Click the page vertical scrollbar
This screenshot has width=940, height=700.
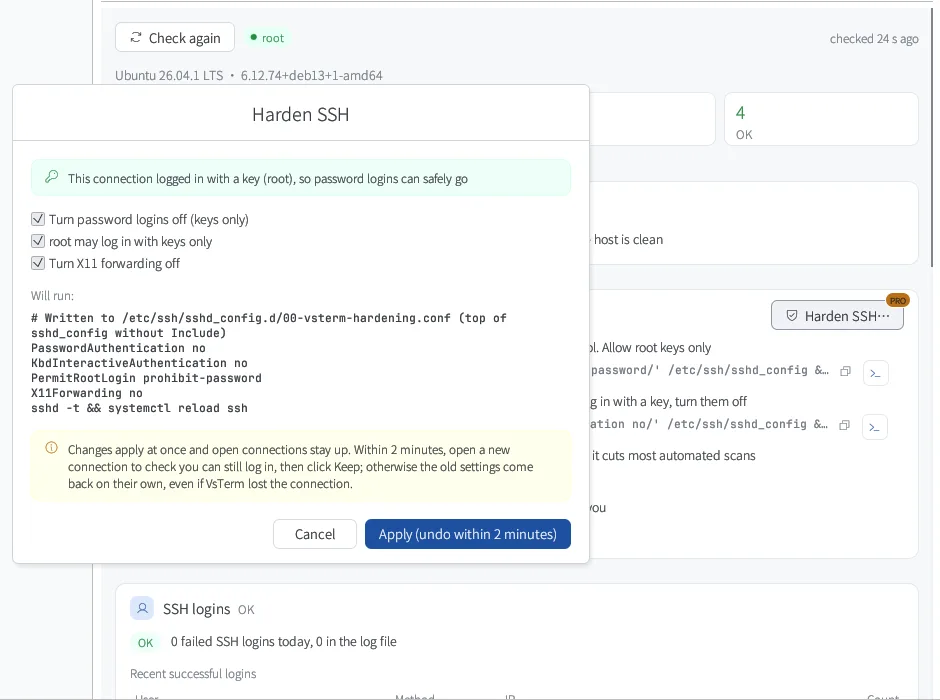point(932,138)
